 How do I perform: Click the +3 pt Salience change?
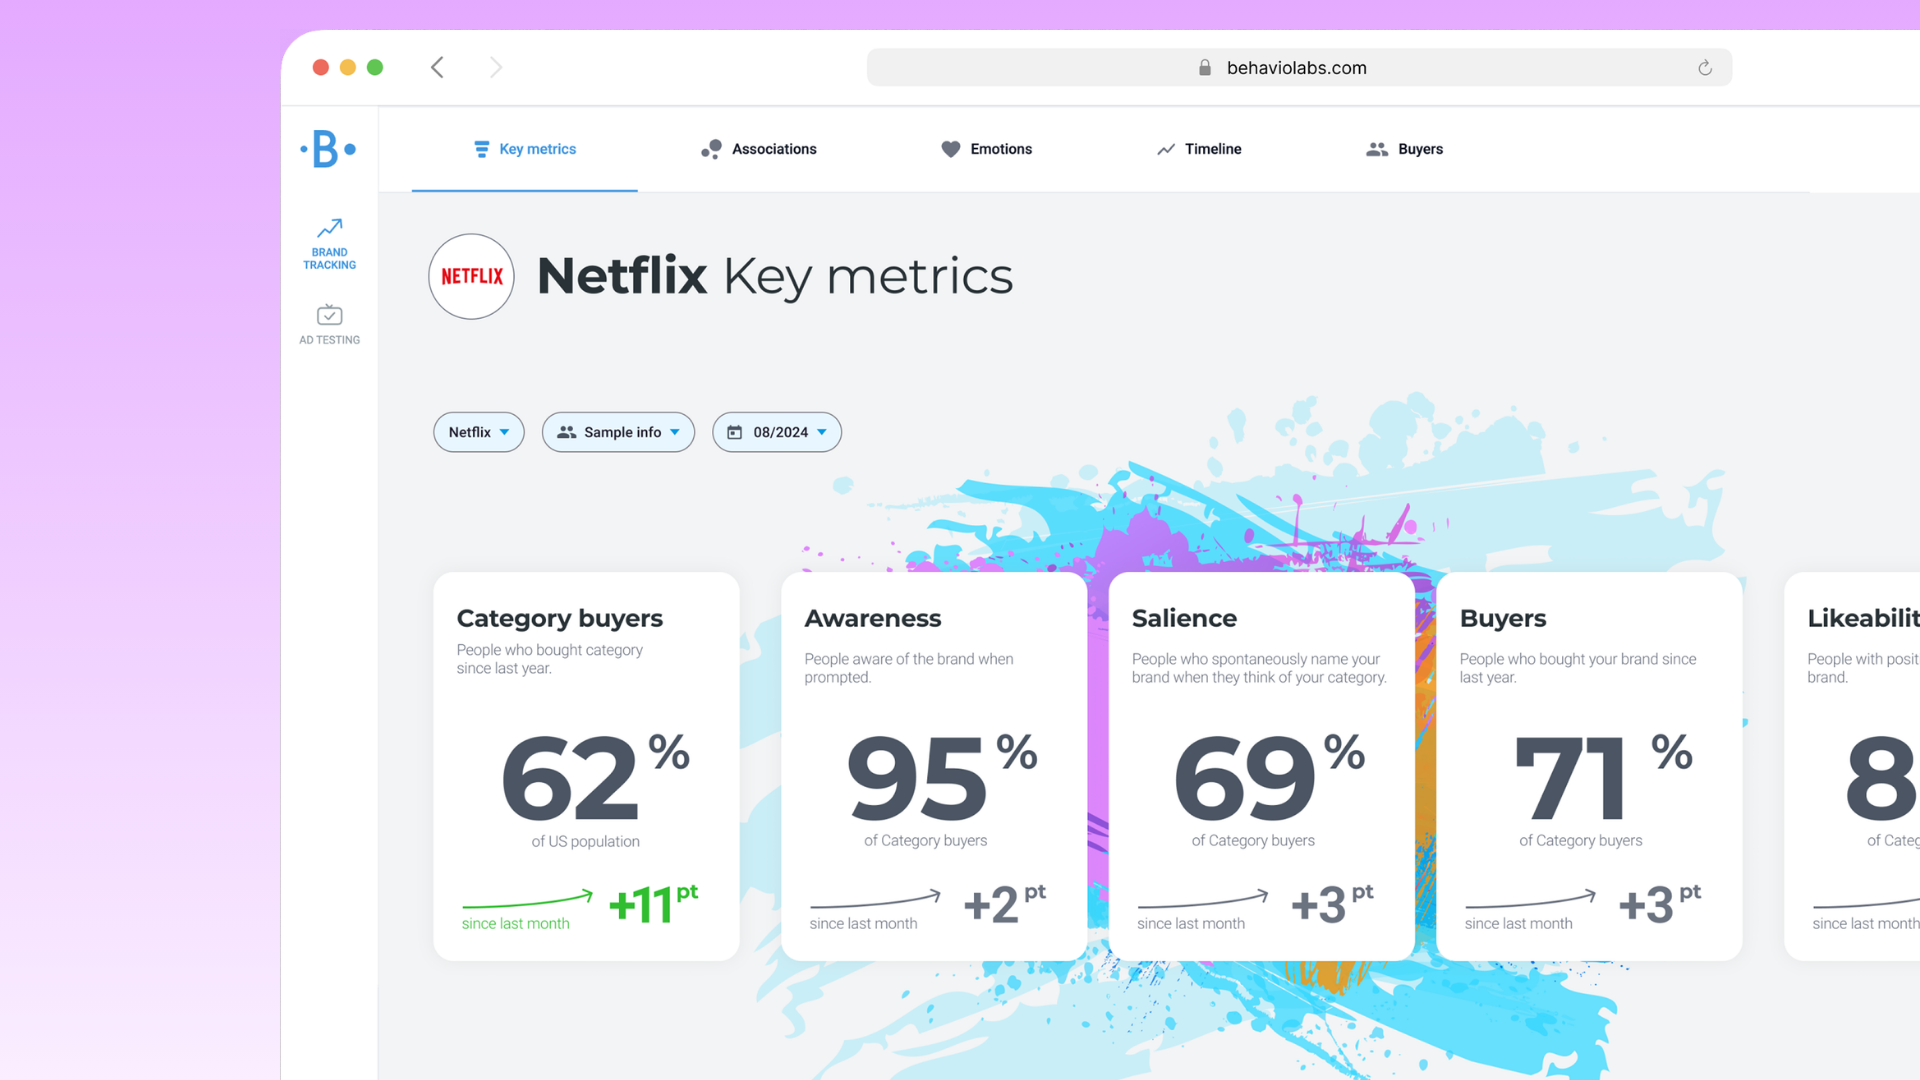[1332, 904]
